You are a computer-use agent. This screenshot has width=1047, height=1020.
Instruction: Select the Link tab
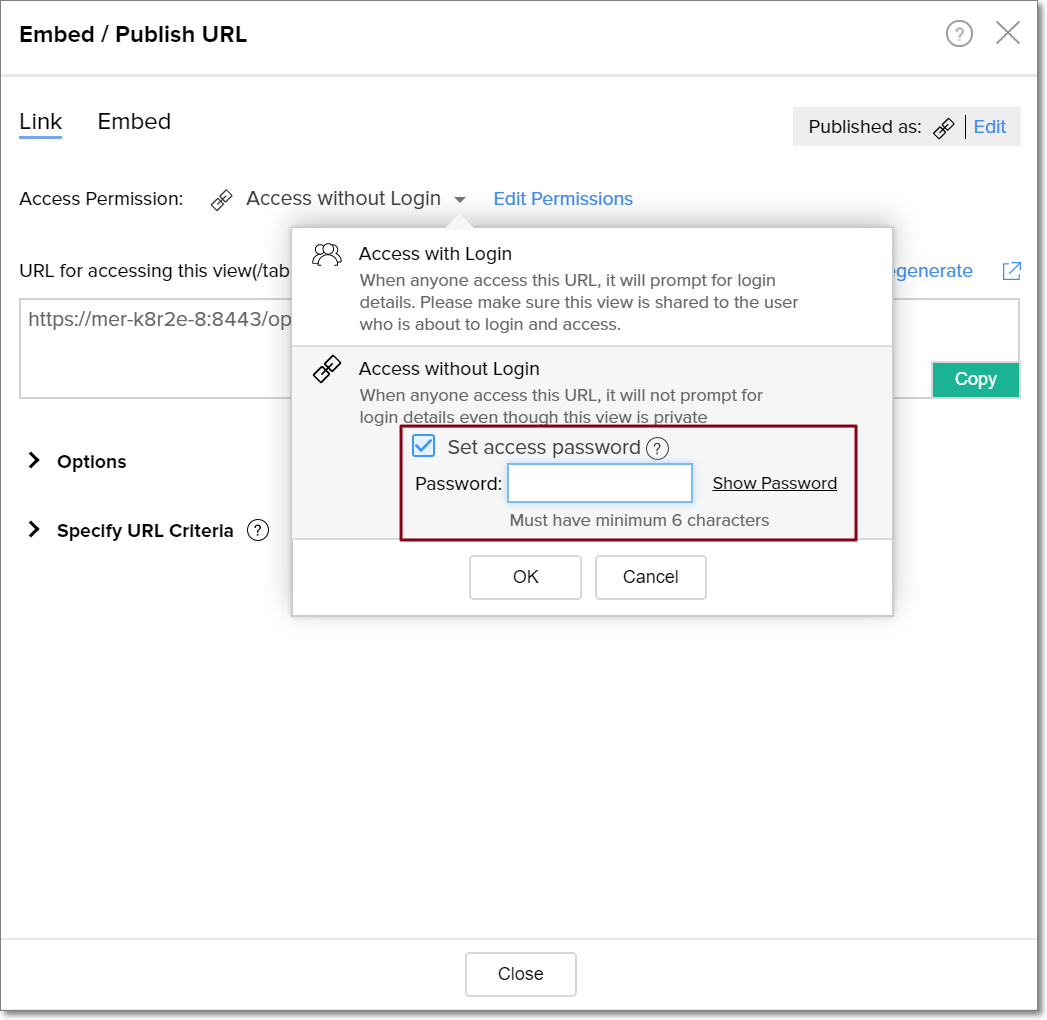point(41,122)
